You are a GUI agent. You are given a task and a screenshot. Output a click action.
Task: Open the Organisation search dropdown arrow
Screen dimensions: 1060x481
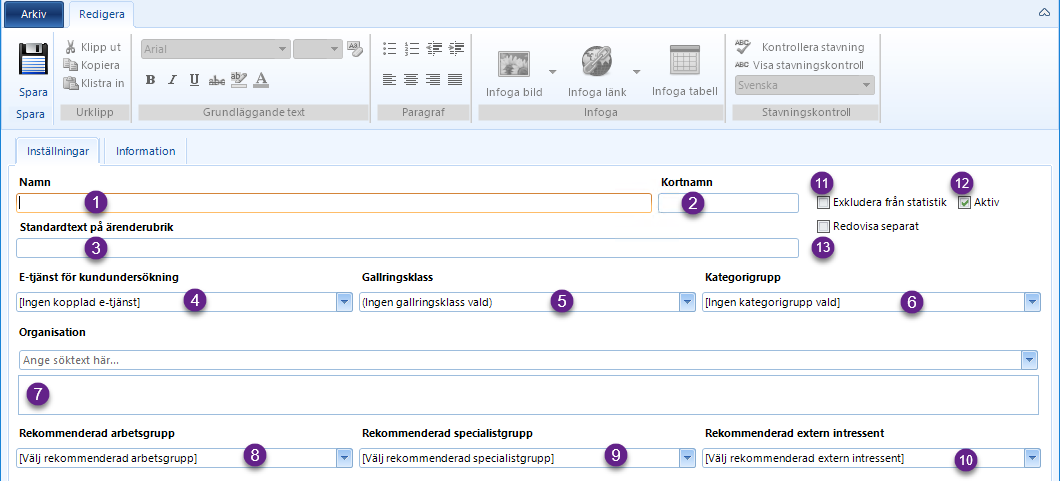click(x=1029, y=360)
